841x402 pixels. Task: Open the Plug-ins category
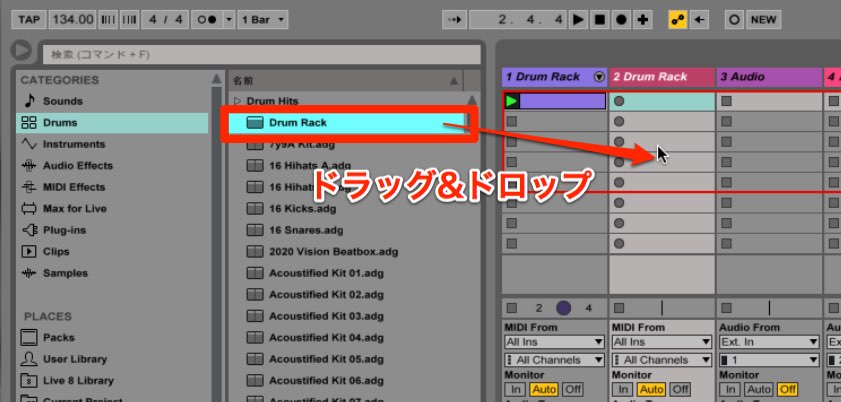pyautogui.click(x=64, y=230)
